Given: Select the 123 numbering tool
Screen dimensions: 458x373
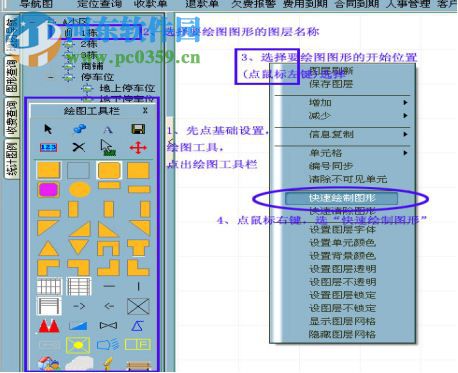Looking at the screenshot, I should coord(49,147).
